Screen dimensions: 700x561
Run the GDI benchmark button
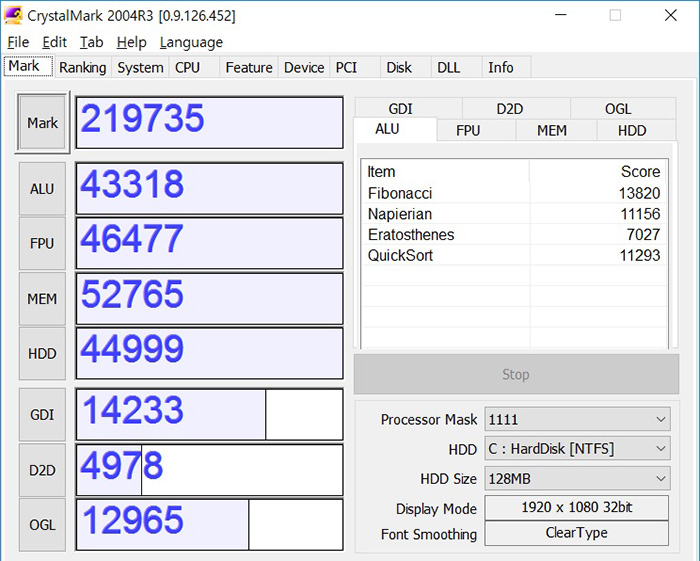tap(42, 415)
